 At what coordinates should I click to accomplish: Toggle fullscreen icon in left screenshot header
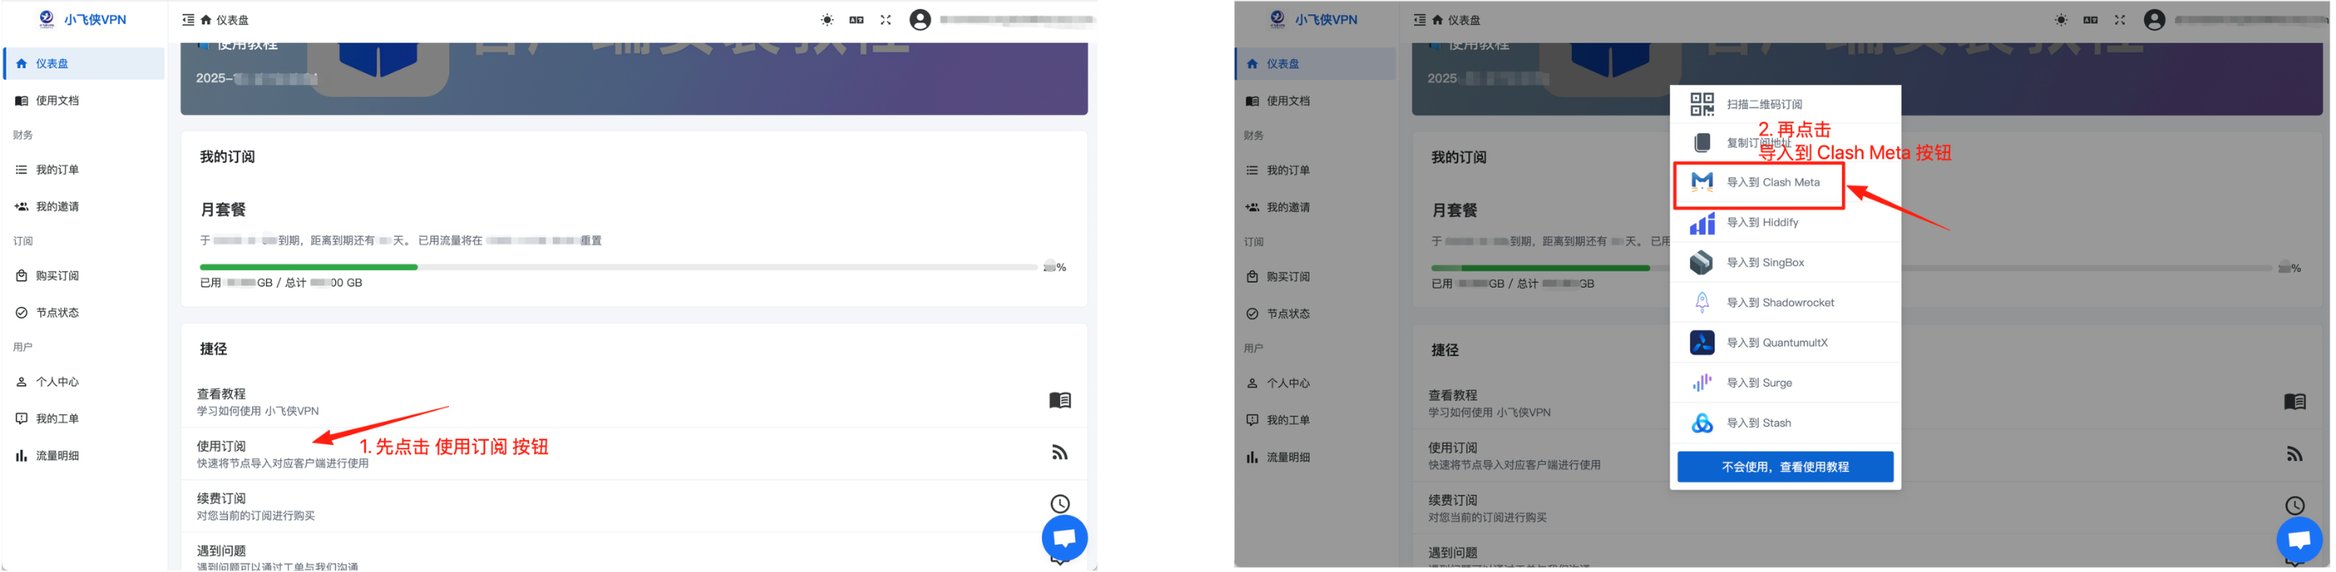click(885, 20)
